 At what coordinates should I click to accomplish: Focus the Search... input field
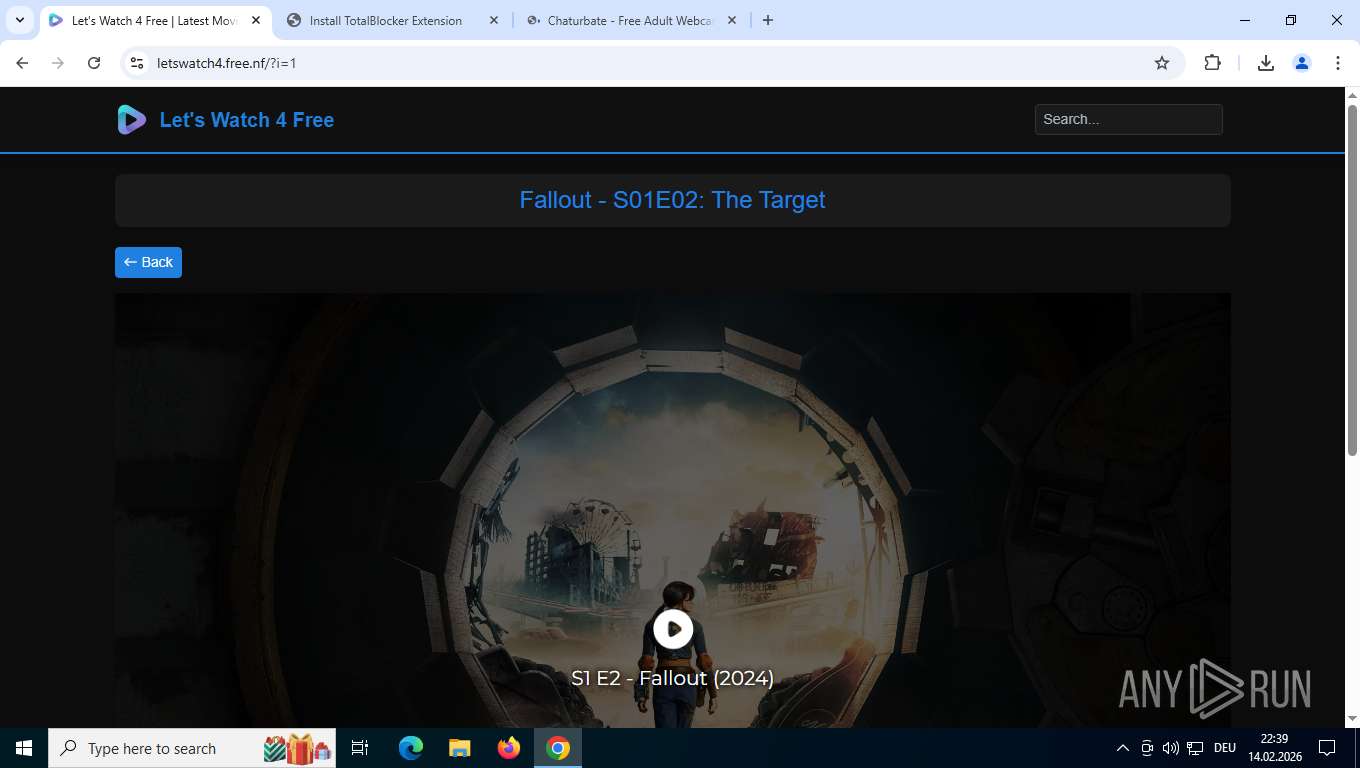(1128, 119)
